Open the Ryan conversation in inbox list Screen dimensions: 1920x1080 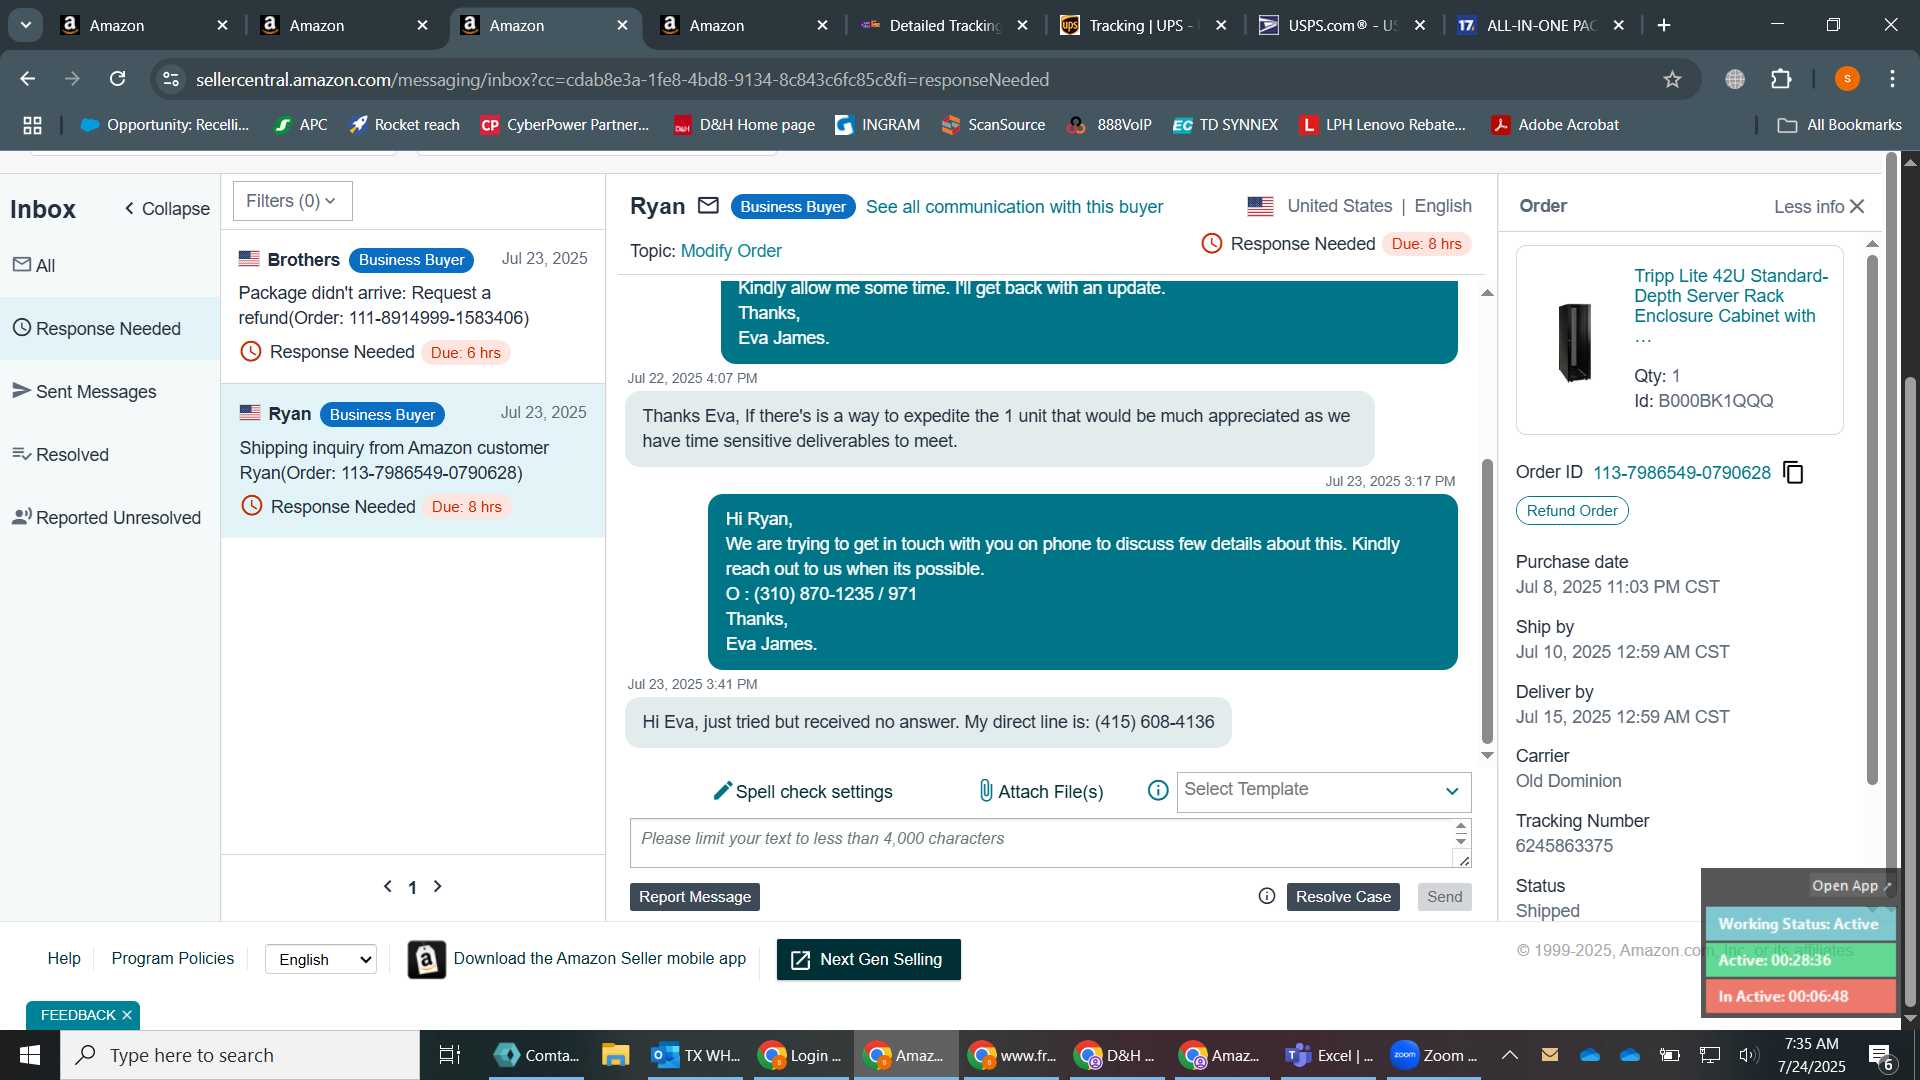413,461
